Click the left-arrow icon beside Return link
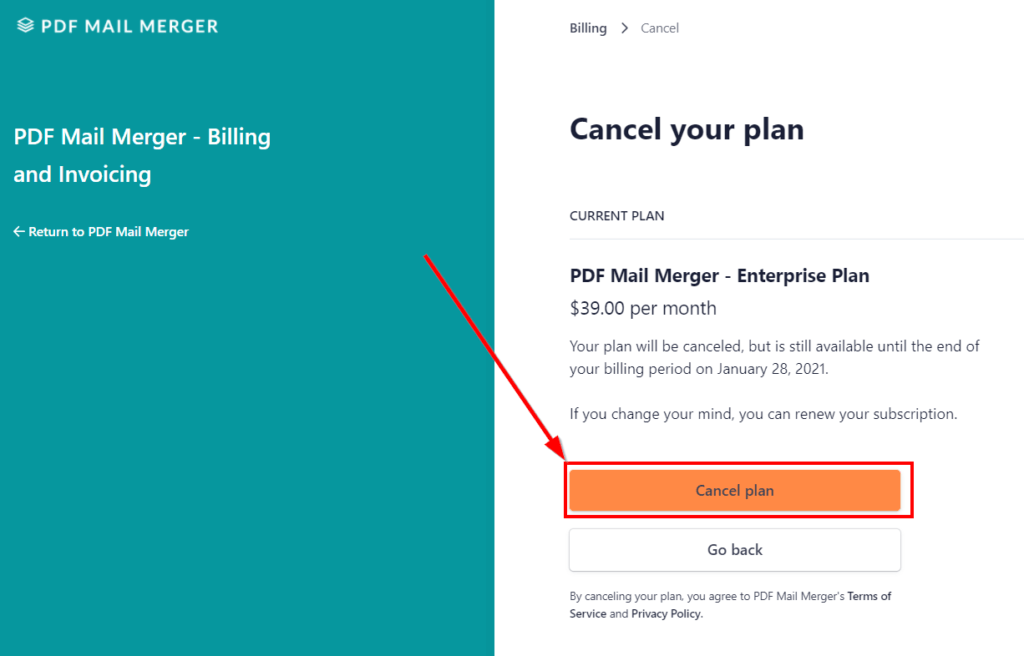Screen dimensions: 1024x656 point(18,231)
